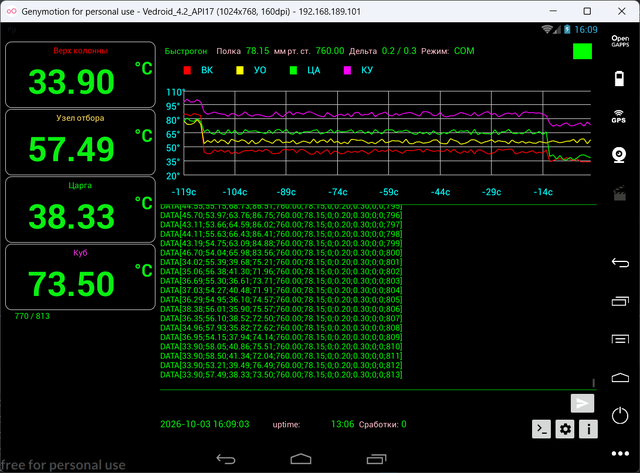Click the uptime value 13:06
The width and height of the screenshot is (640, 473).
point(342,424)
